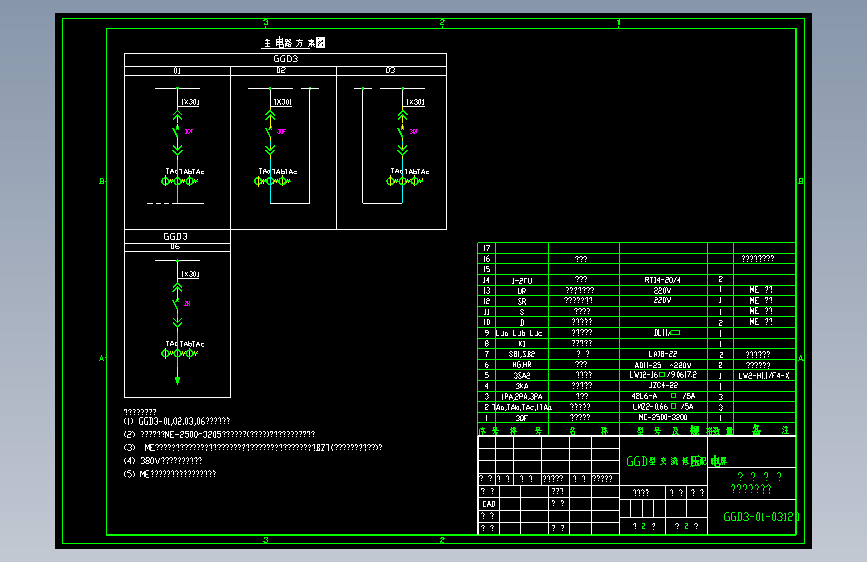Click the AD11-25 ~220V cell
Image resolution: width=867 pixels, height=562 pixels.
662,365
